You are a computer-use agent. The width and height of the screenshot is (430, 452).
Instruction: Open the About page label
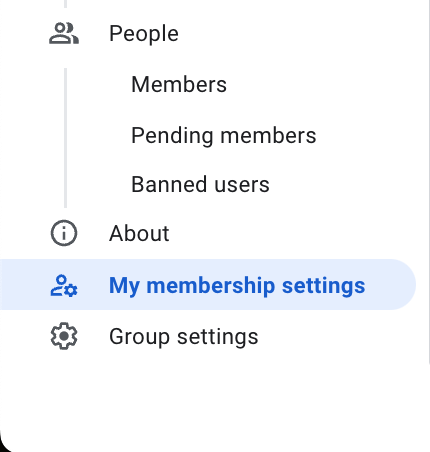click(139, 233)
